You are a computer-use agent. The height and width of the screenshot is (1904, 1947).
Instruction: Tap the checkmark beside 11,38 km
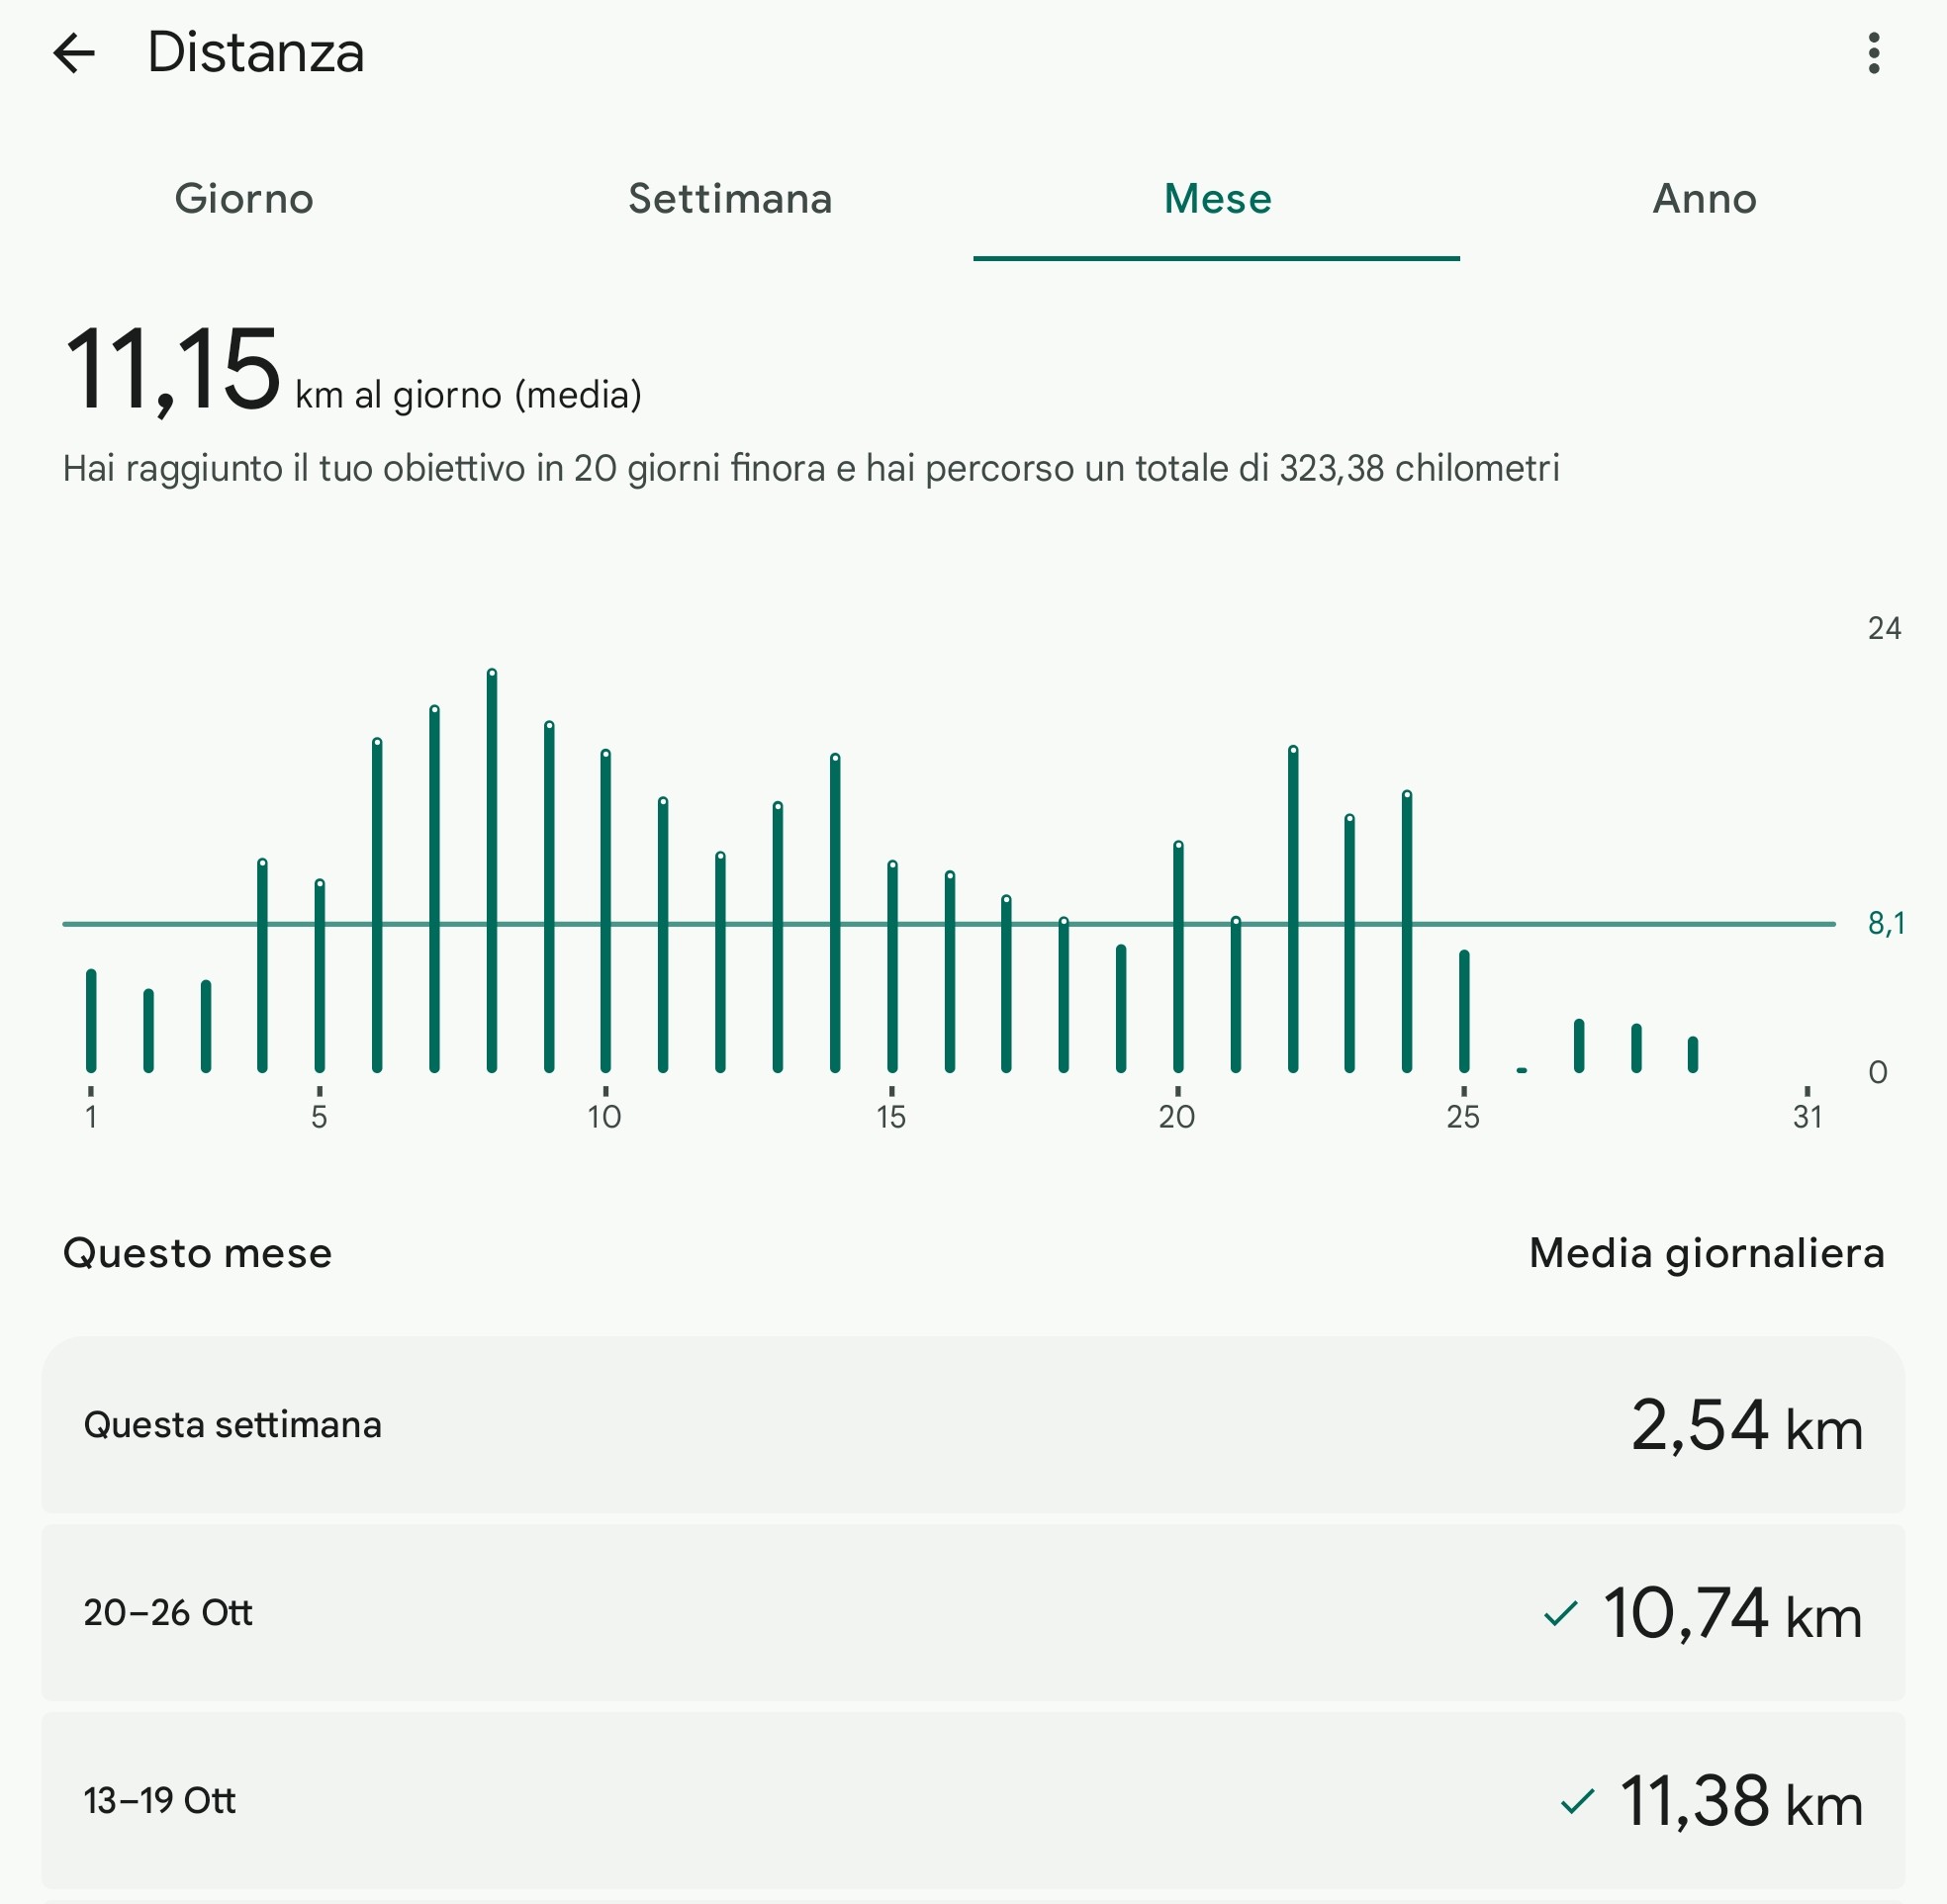tap(1576, 1801)
